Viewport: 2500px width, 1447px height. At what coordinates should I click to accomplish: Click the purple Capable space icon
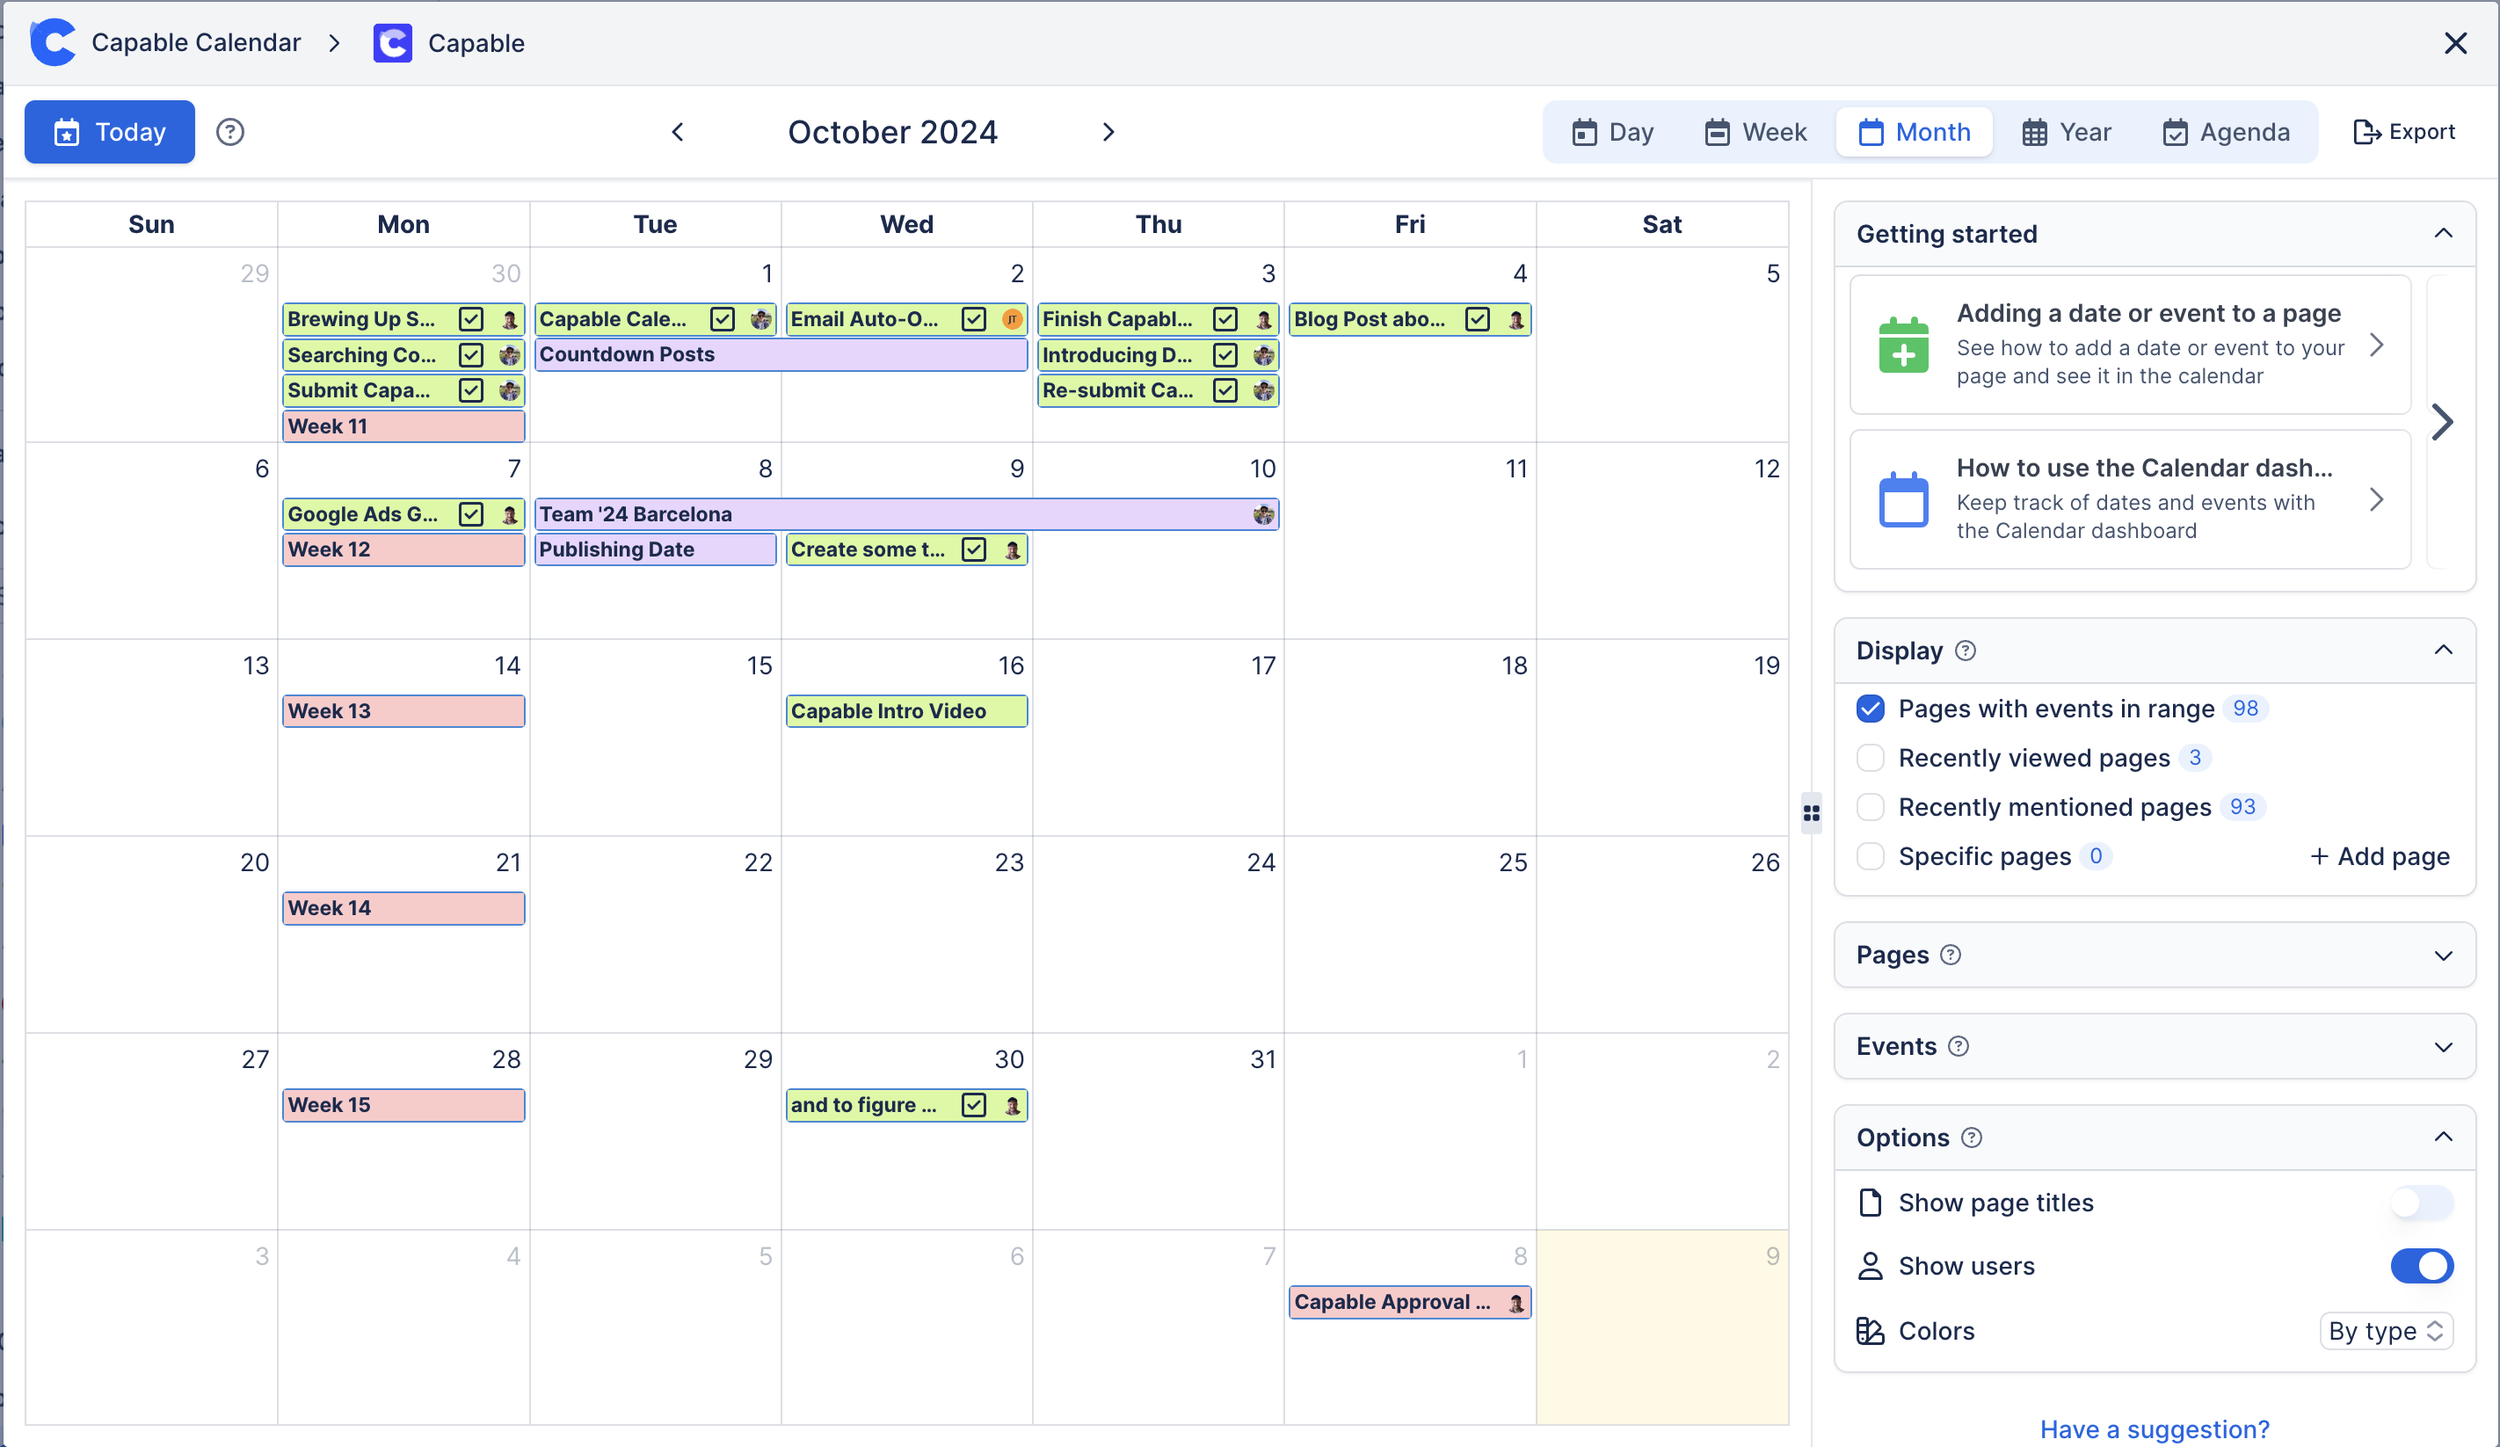[392, 43]
